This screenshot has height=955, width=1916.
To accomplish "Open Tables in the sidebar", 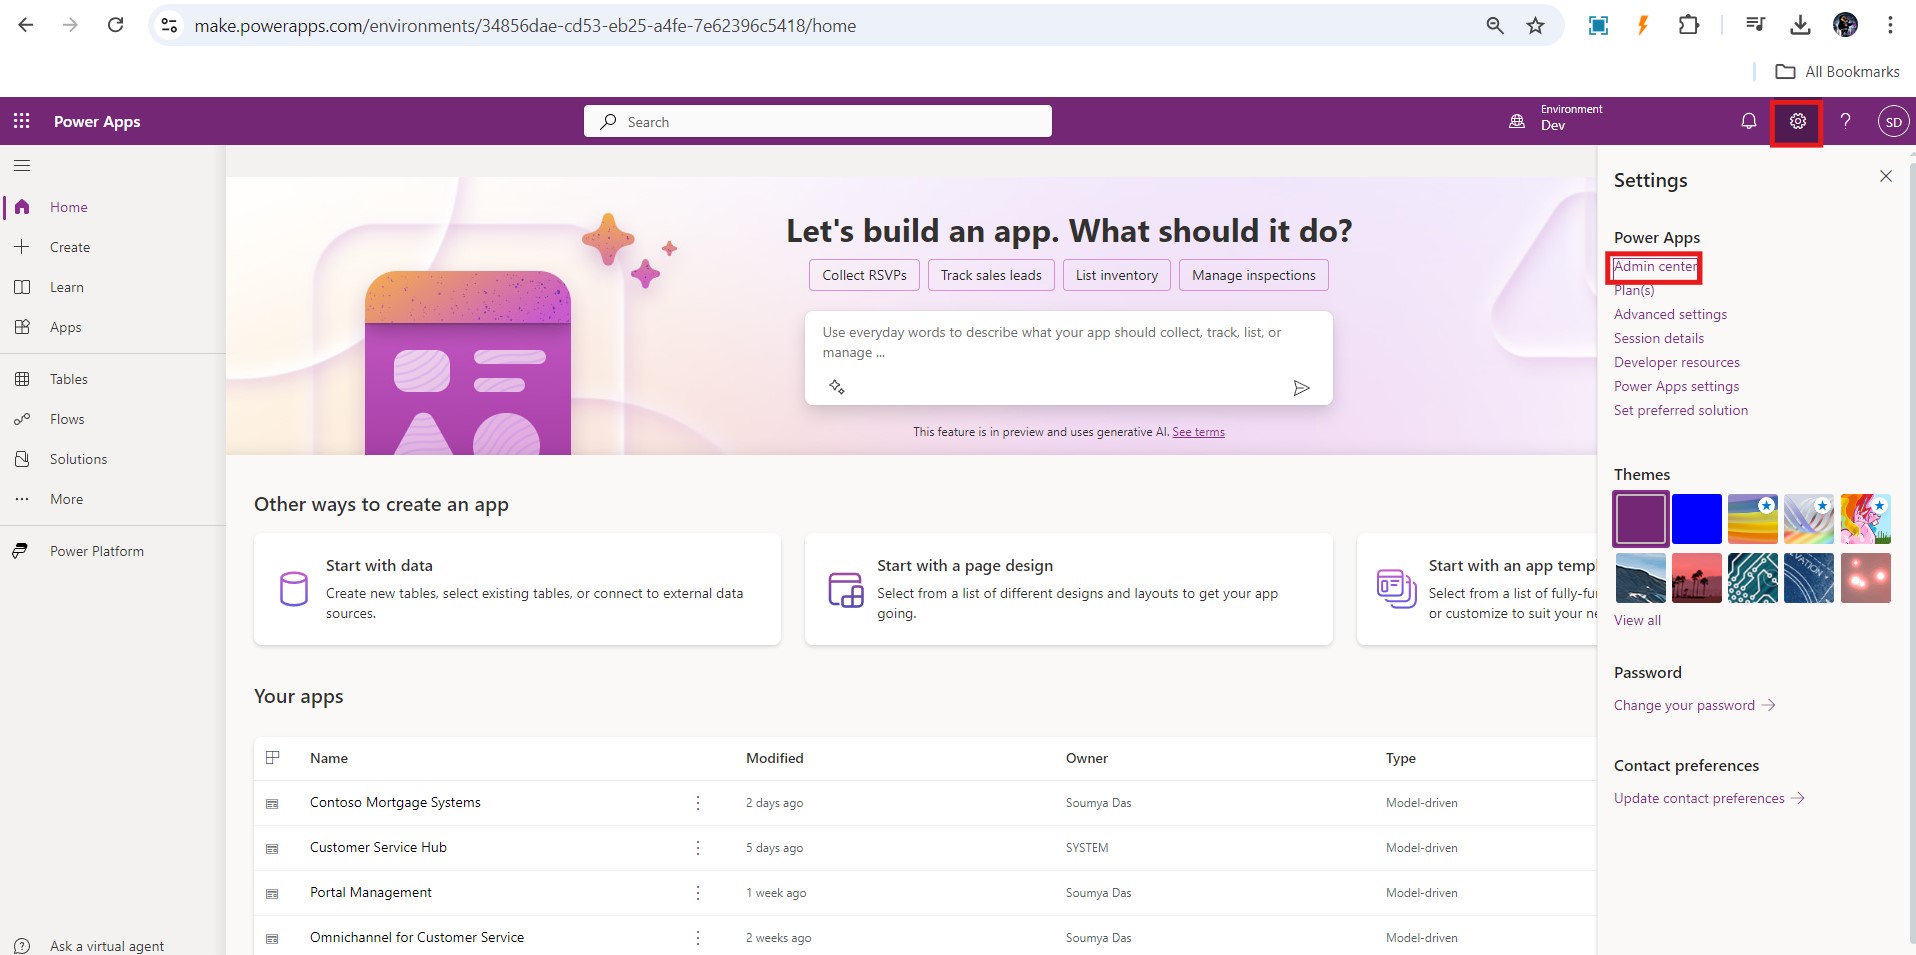I will pos(68,379).
